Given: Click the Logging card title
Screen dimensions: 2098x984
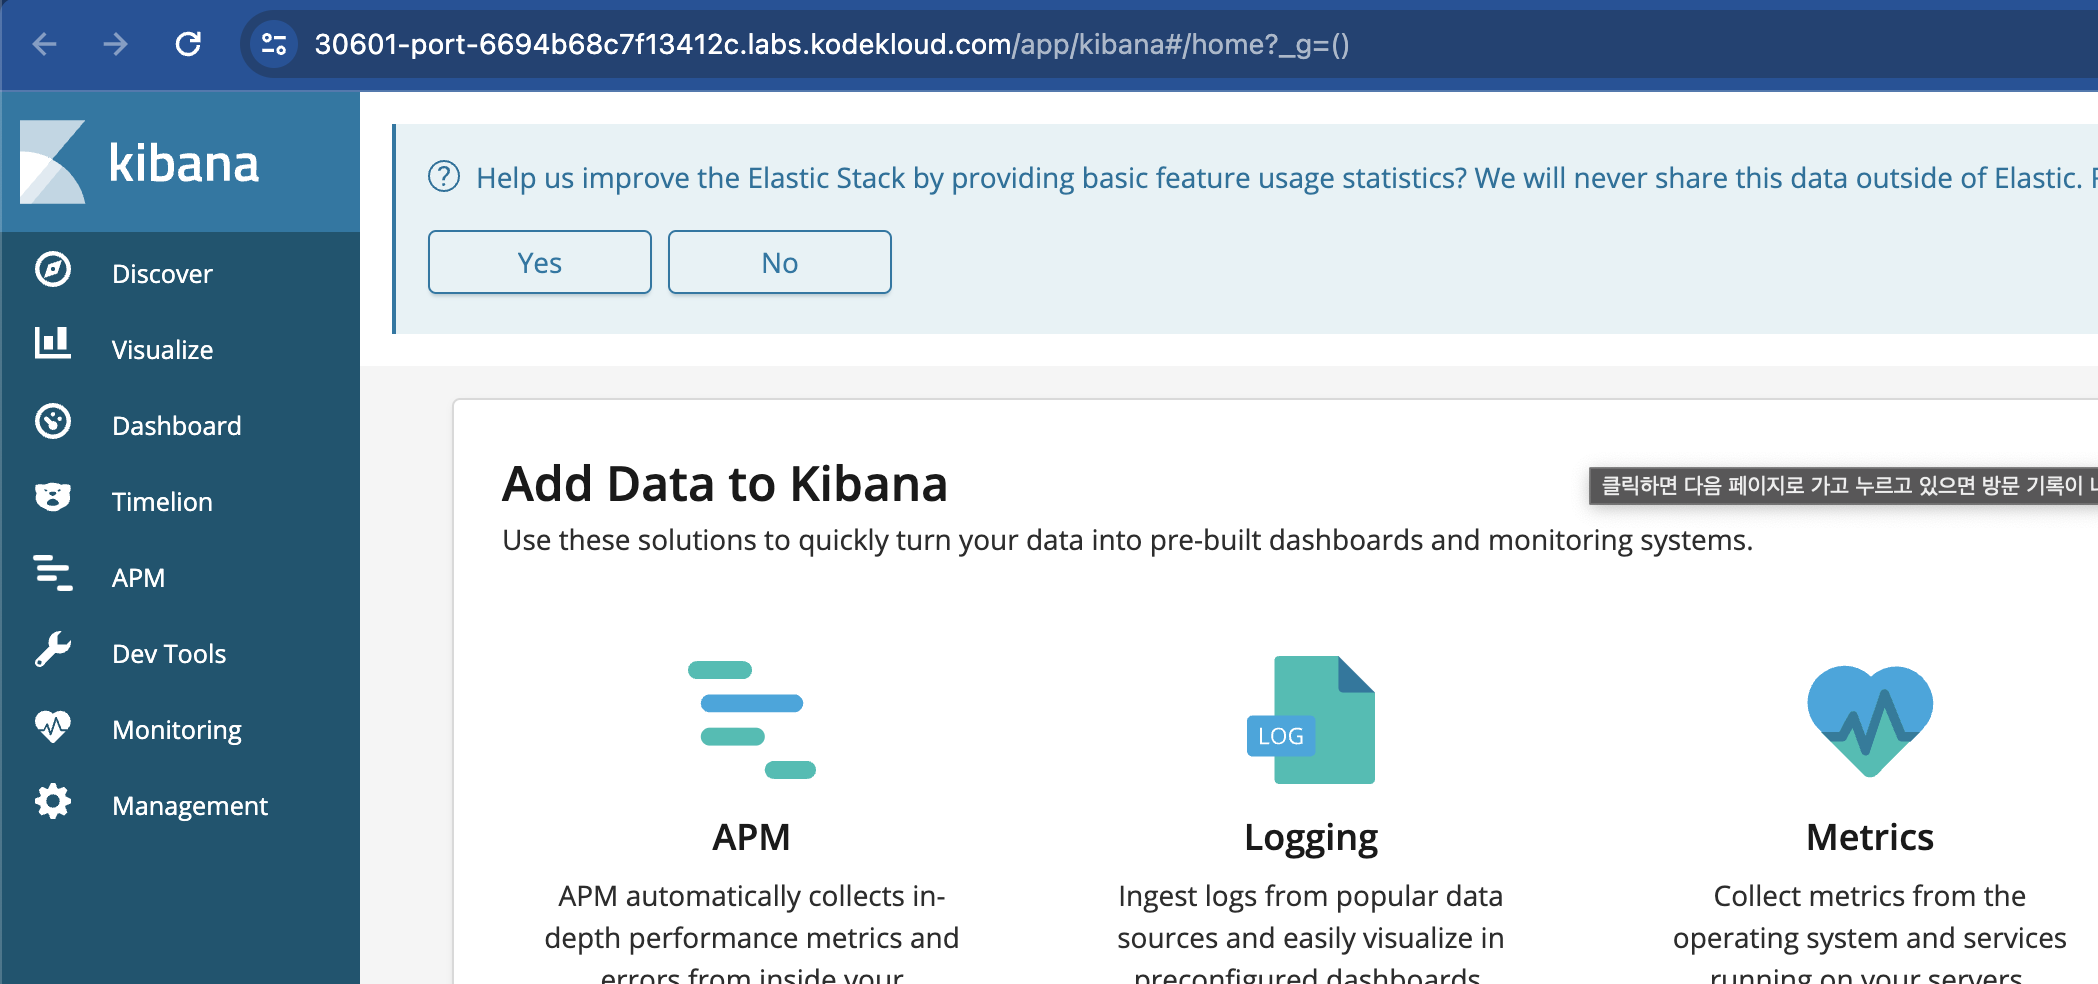Looking at the screenshot, I should (1311, 838).
